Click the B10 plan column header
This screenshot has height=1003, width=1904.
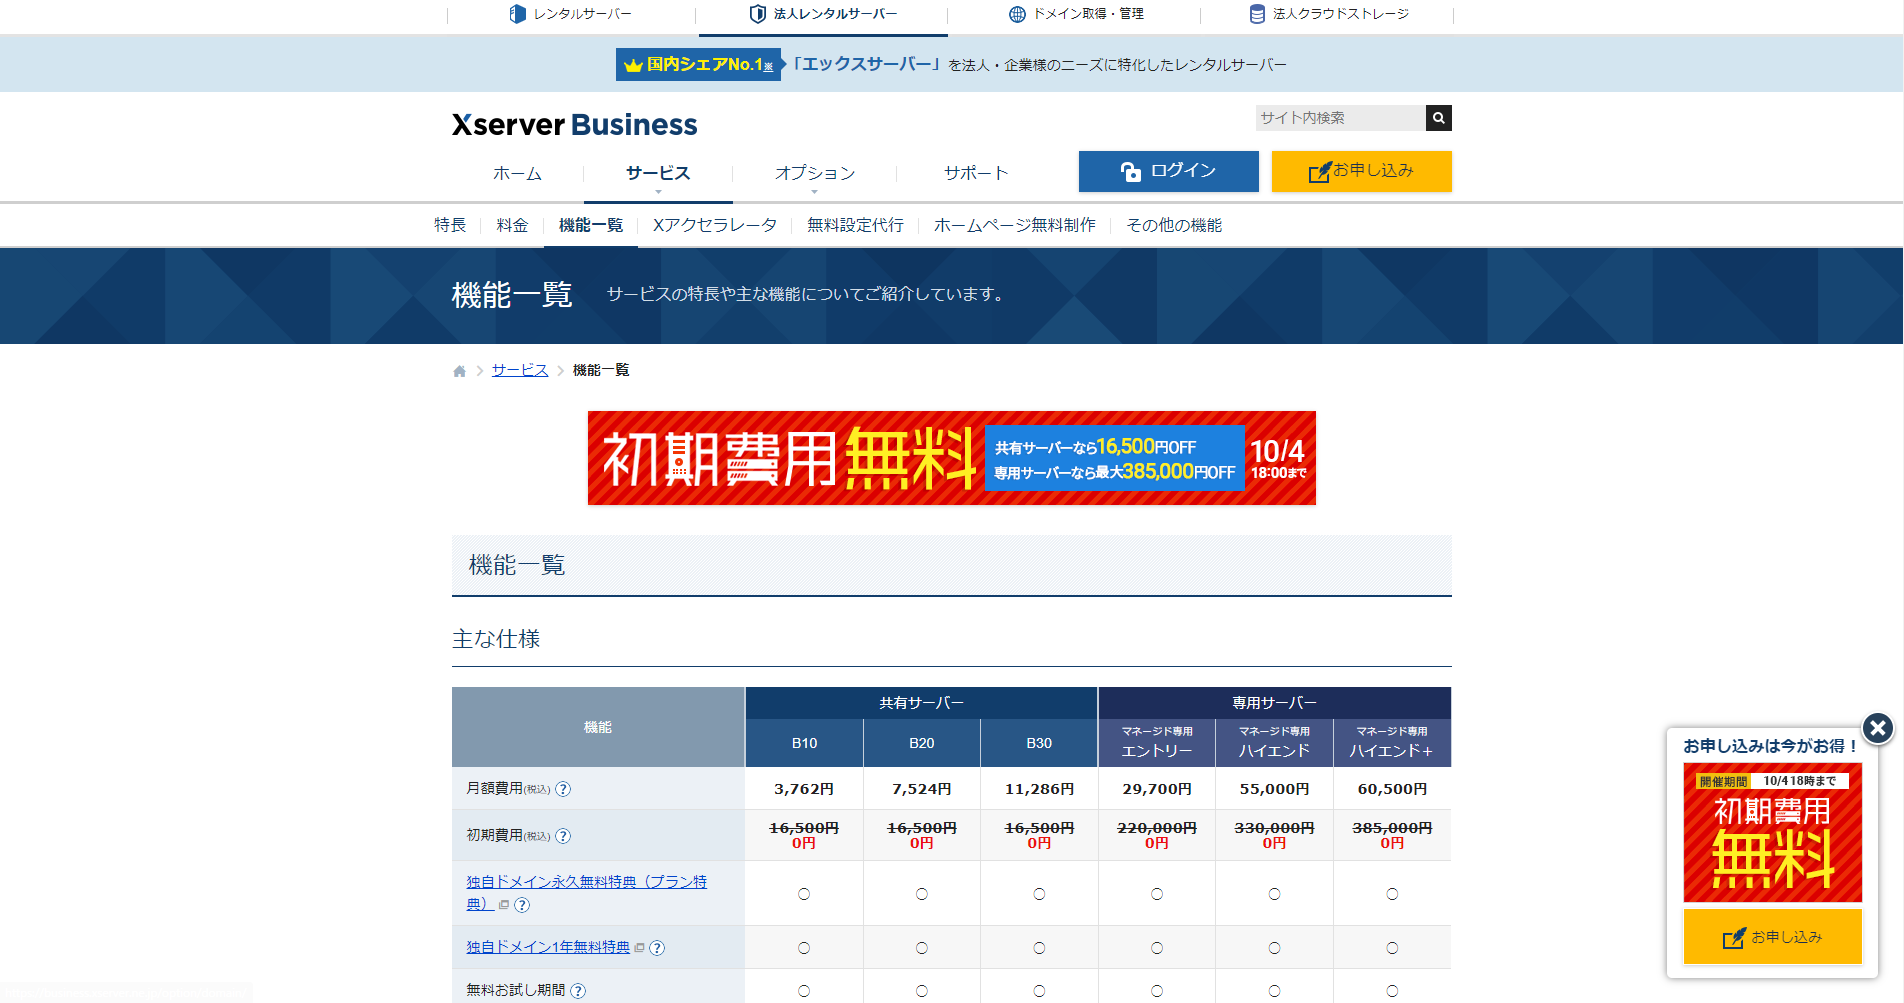804,743
